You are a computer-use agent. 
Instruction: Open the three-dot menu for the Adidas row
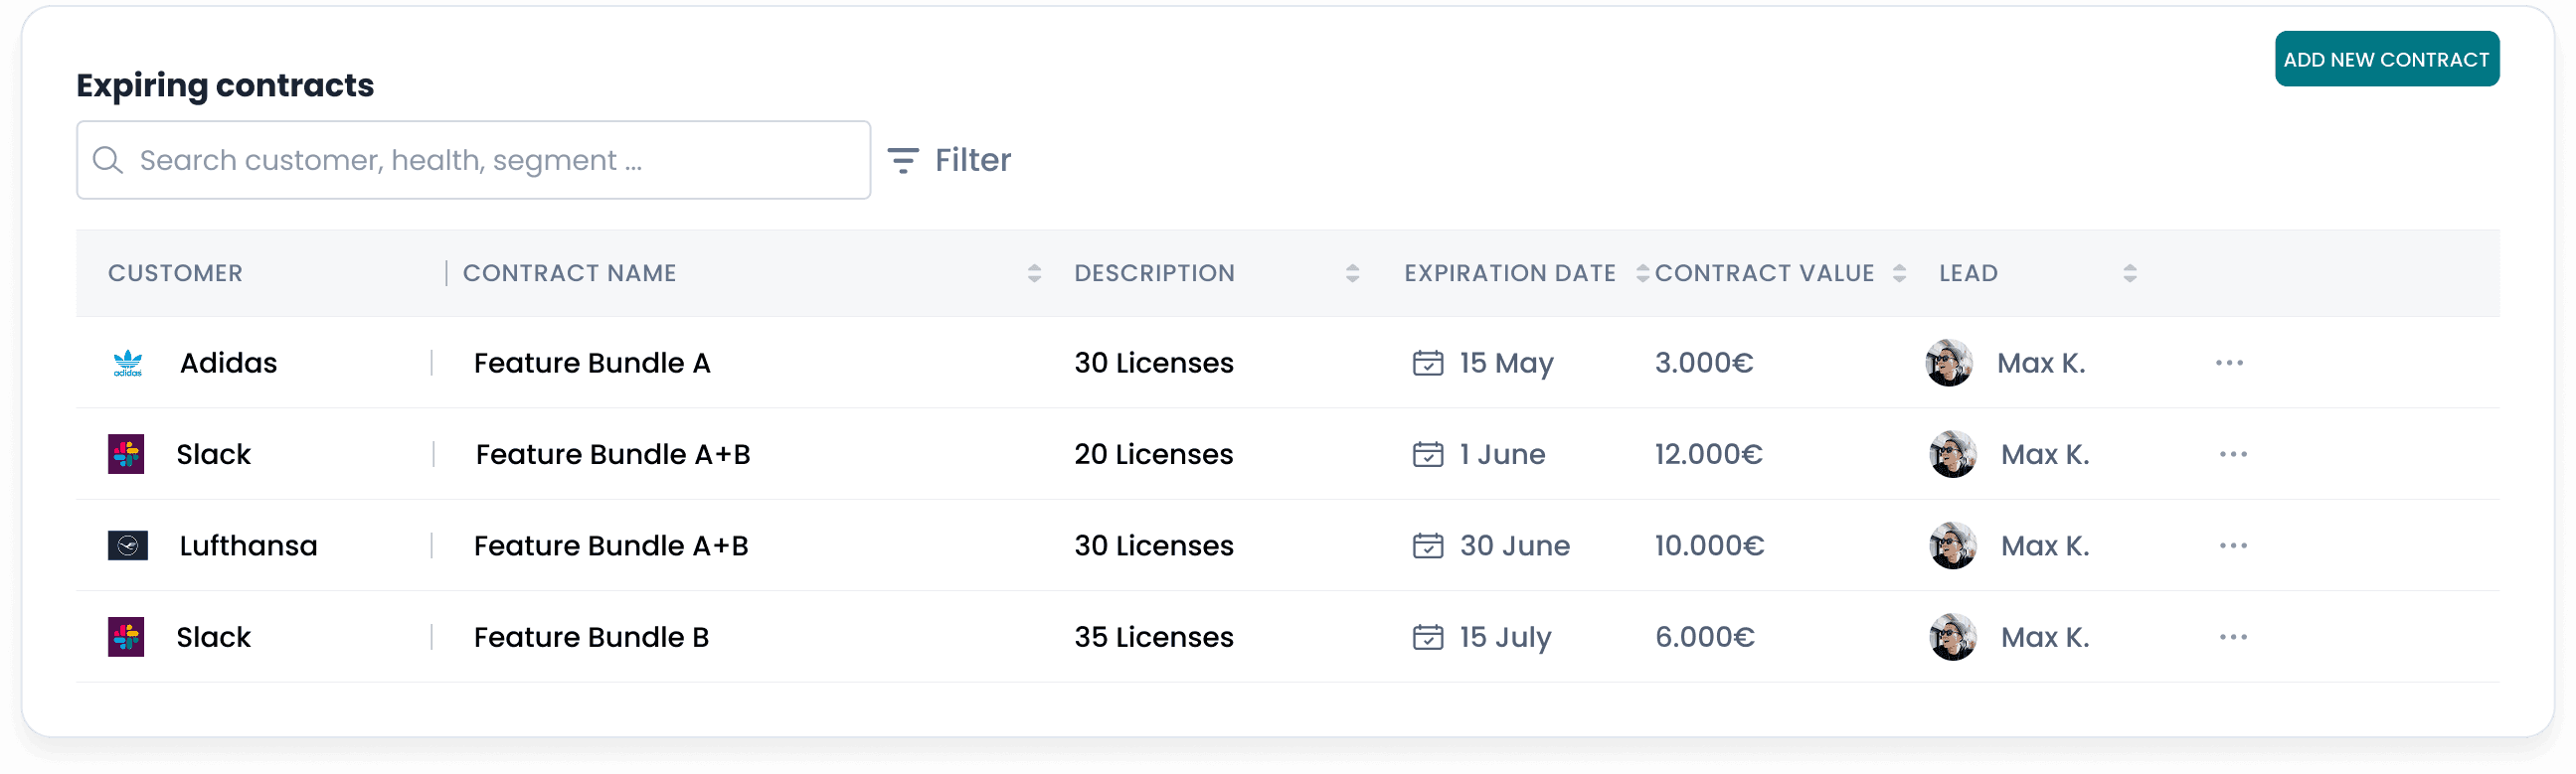coord(2229,363)
